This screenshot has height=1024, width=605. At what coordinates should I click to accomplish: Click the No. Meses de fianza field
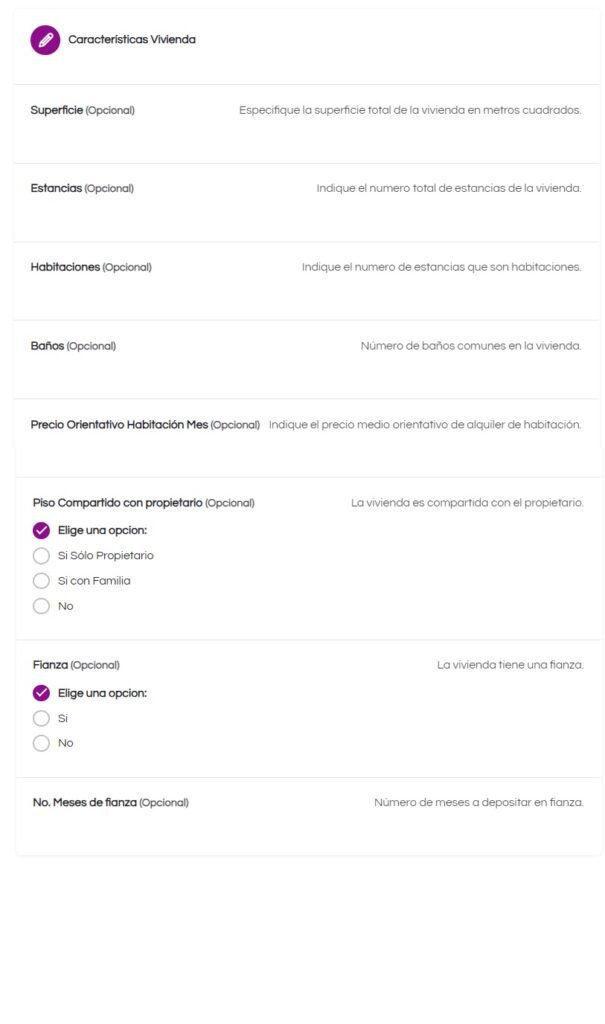(x=308, y=816)
